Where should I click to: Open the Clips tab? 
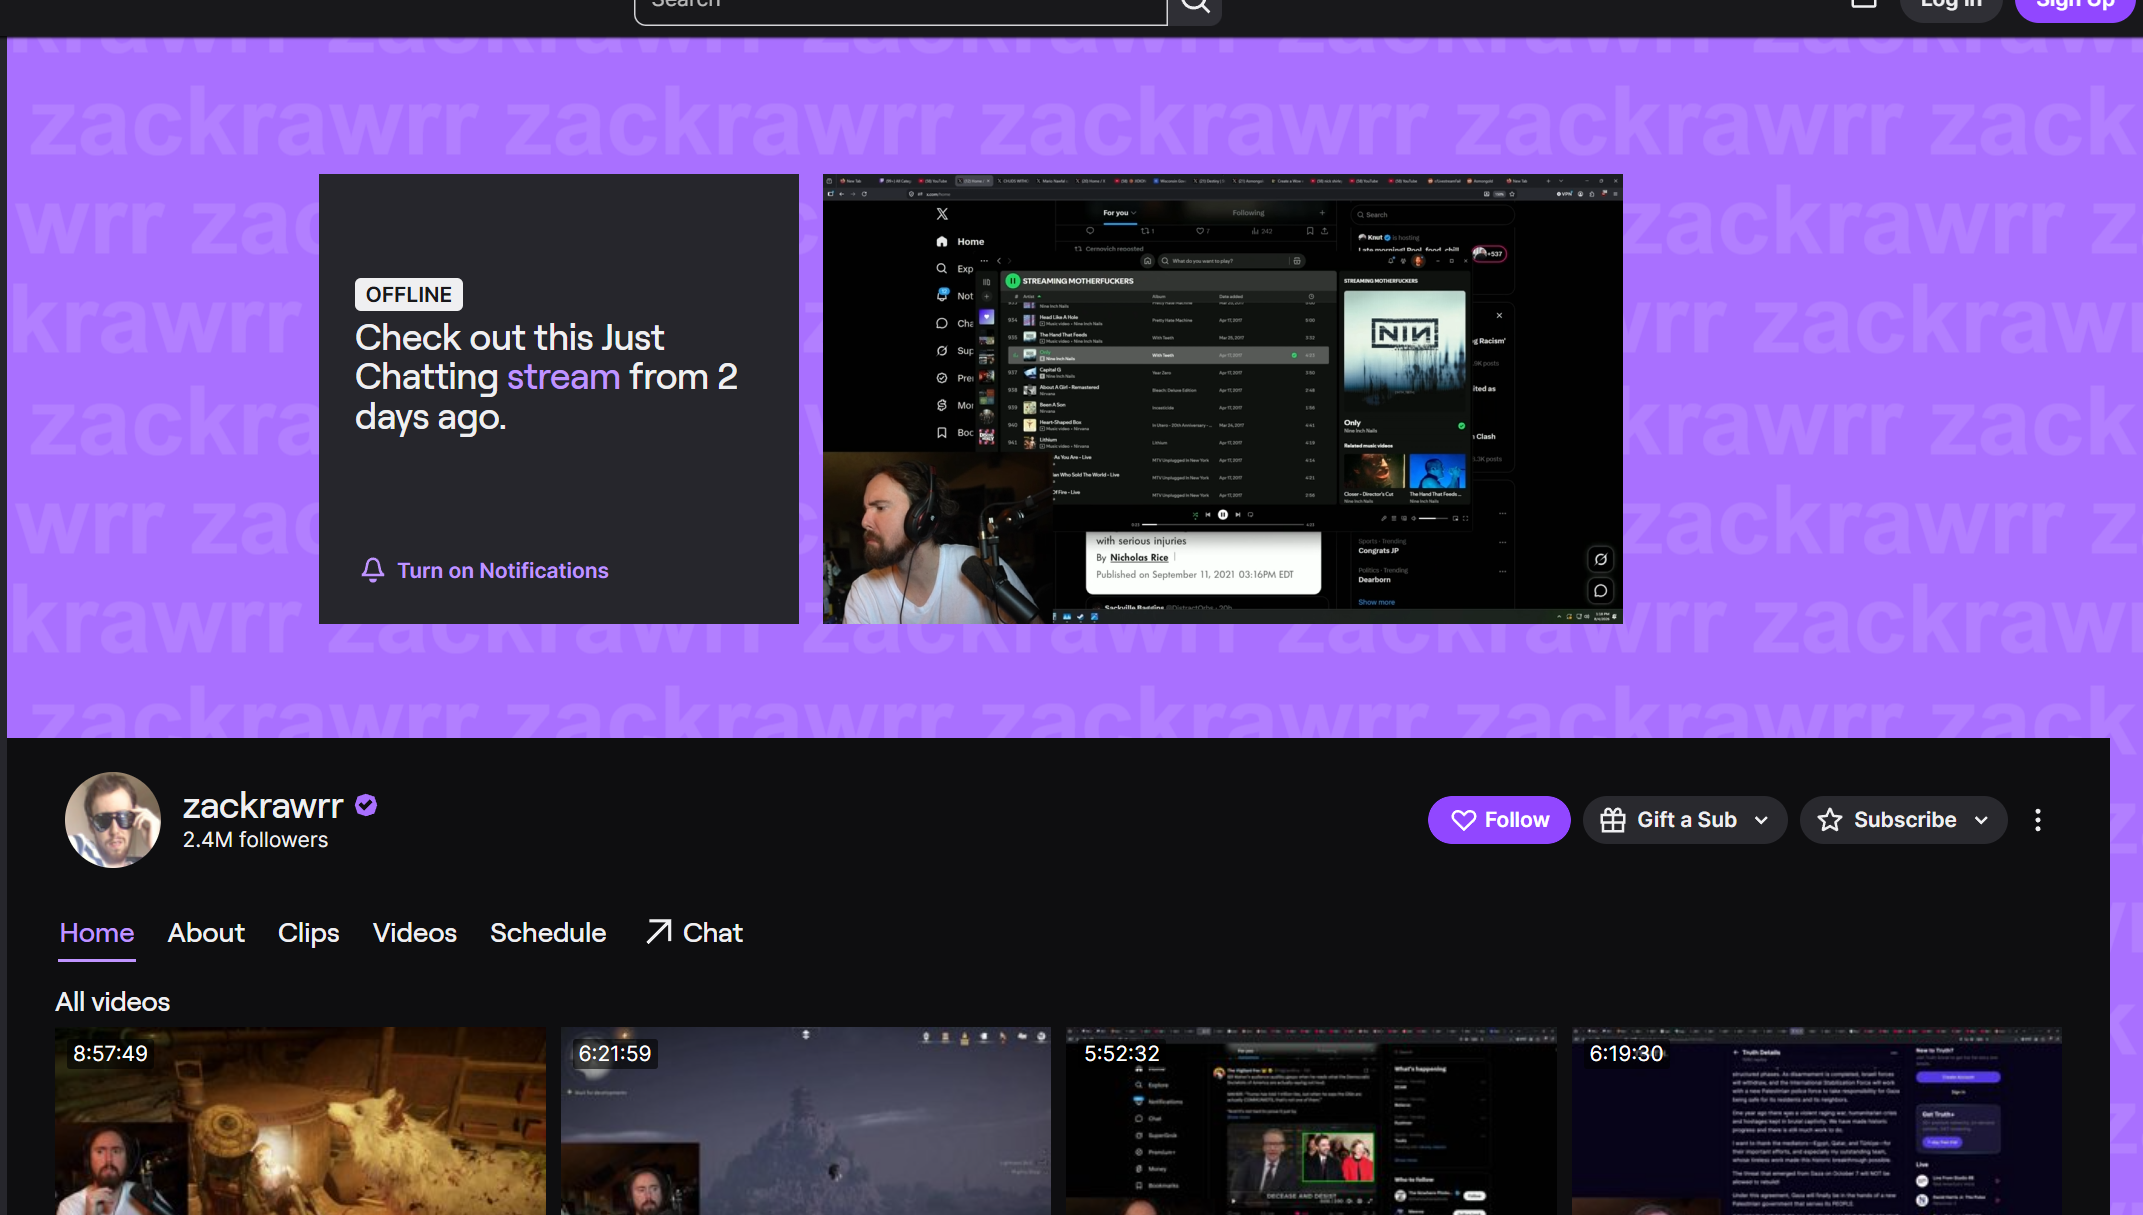309,933
